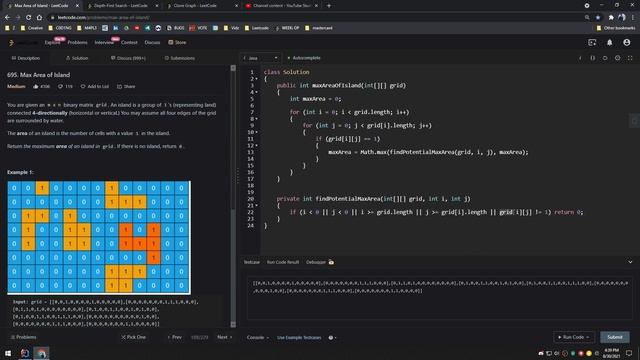
Task: Fold code at line 2
Action: point(256,79)
